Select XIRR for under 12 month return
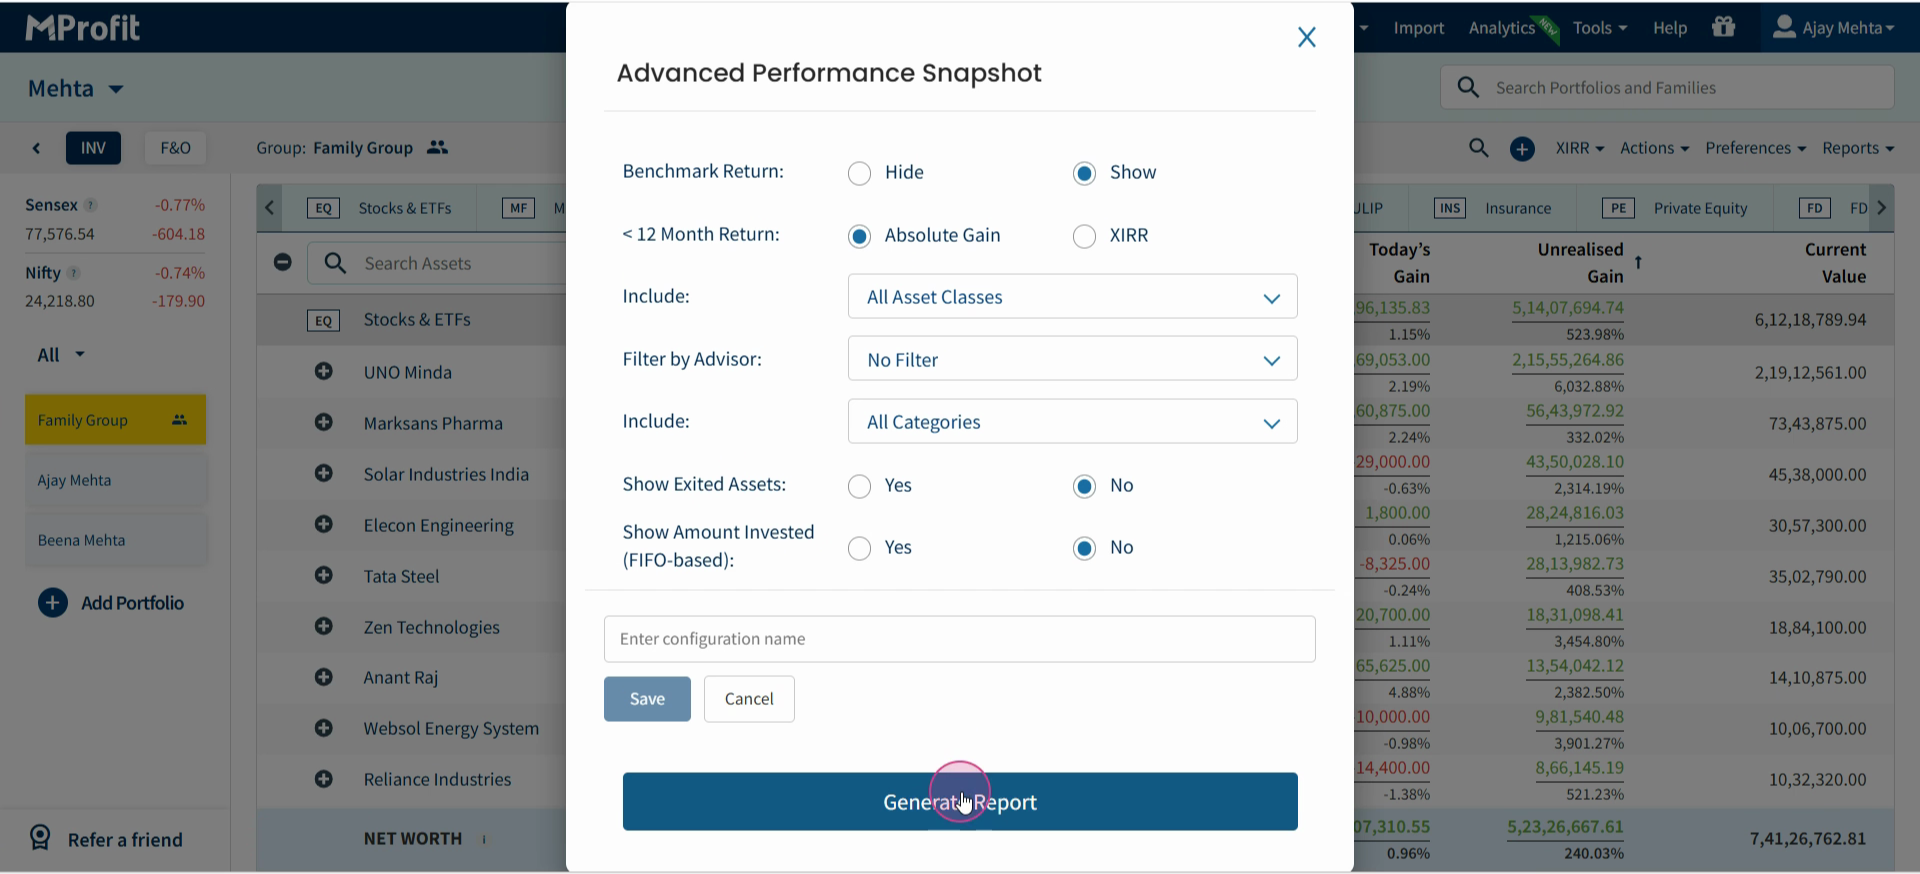The height and width of the screenshot is (874, 1920). click(1084, 236)
